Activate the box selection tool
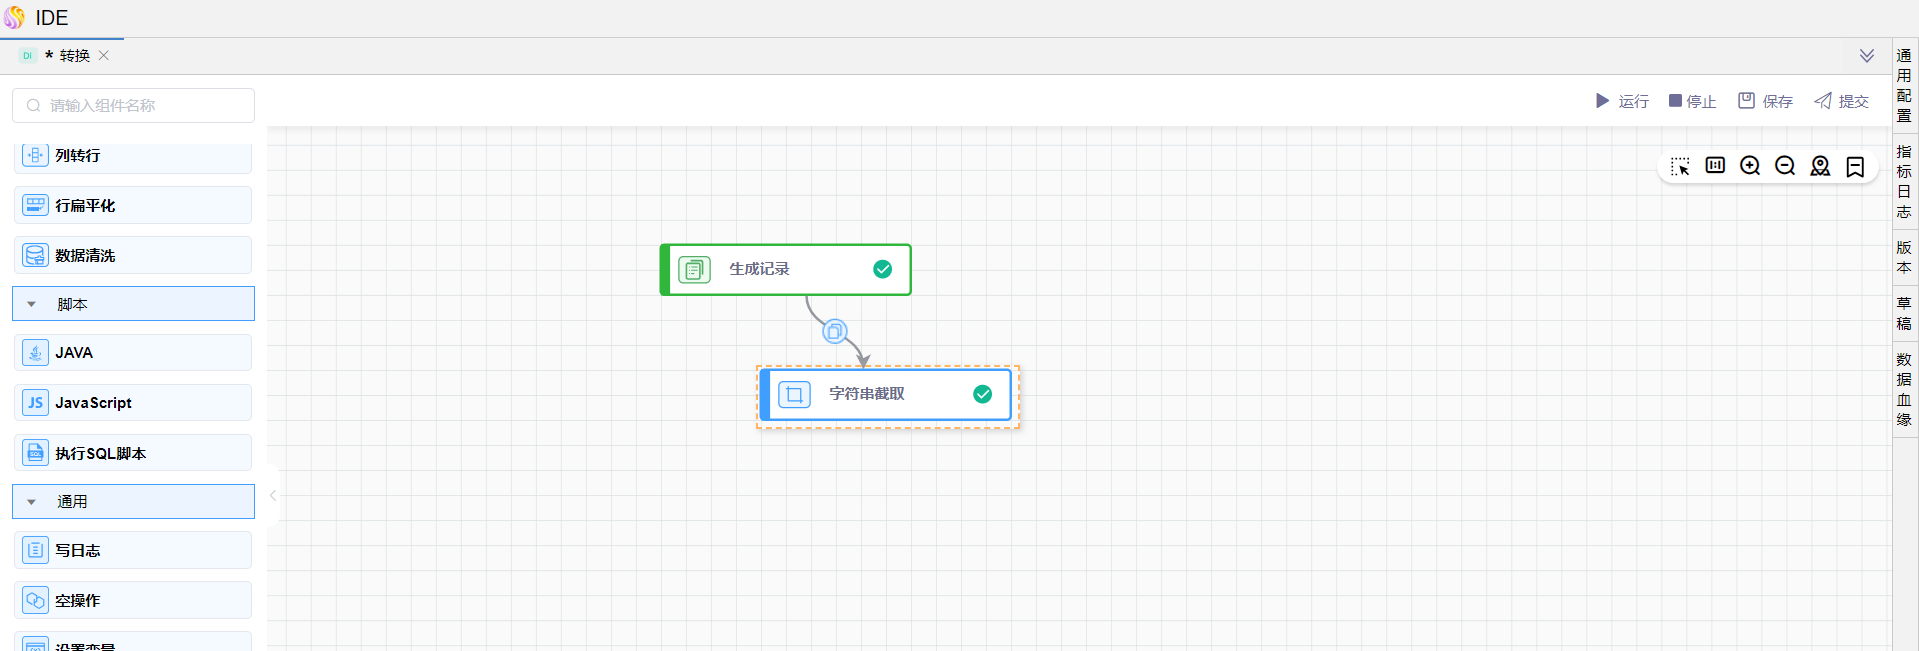This screenshot has width=1919, height=651. [x=1680, y=166]
